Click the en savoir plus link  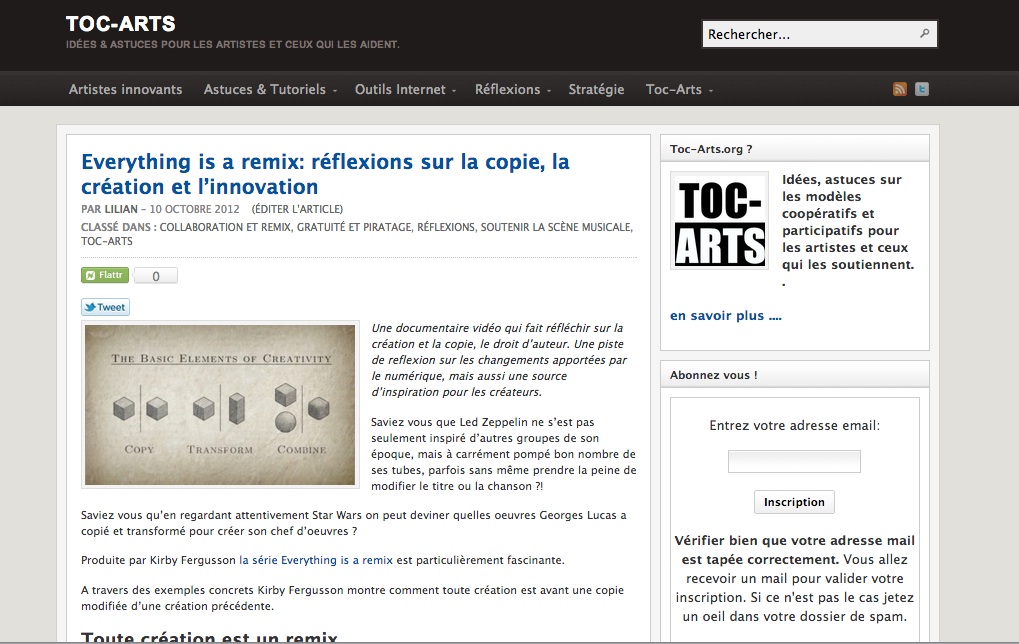click(x=726, y=316)
